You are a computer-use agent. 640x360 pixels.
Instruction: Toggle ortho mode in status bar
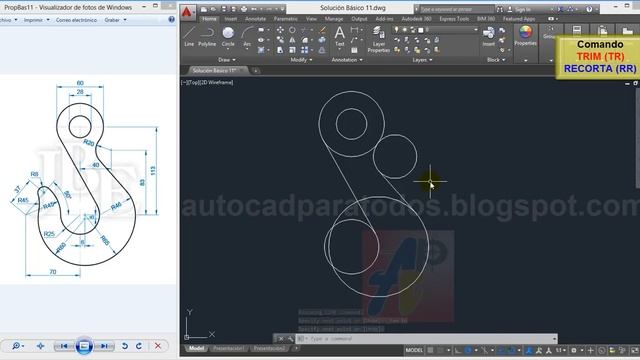pos(458,350)
